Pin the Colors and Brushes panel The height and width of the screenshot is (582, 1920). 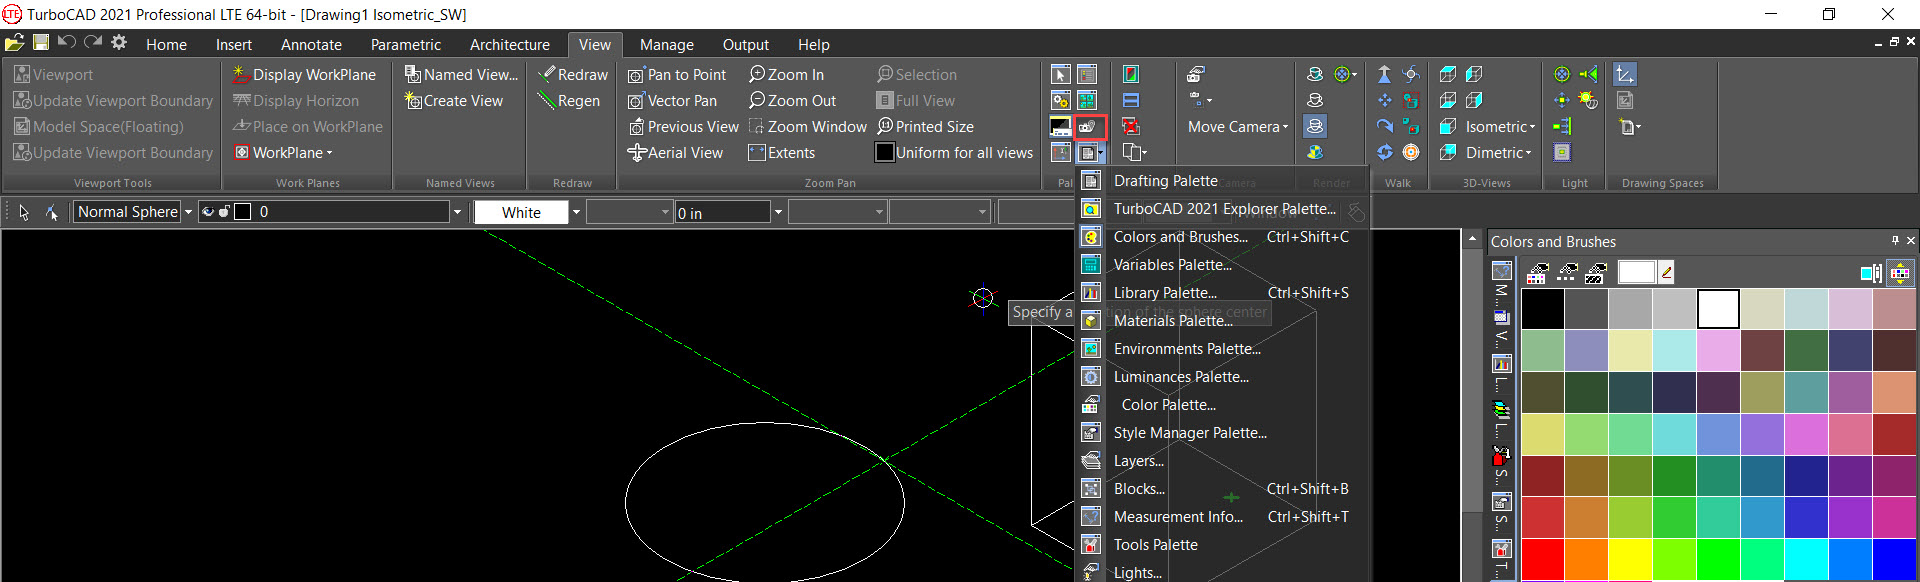click(1895, 241)
